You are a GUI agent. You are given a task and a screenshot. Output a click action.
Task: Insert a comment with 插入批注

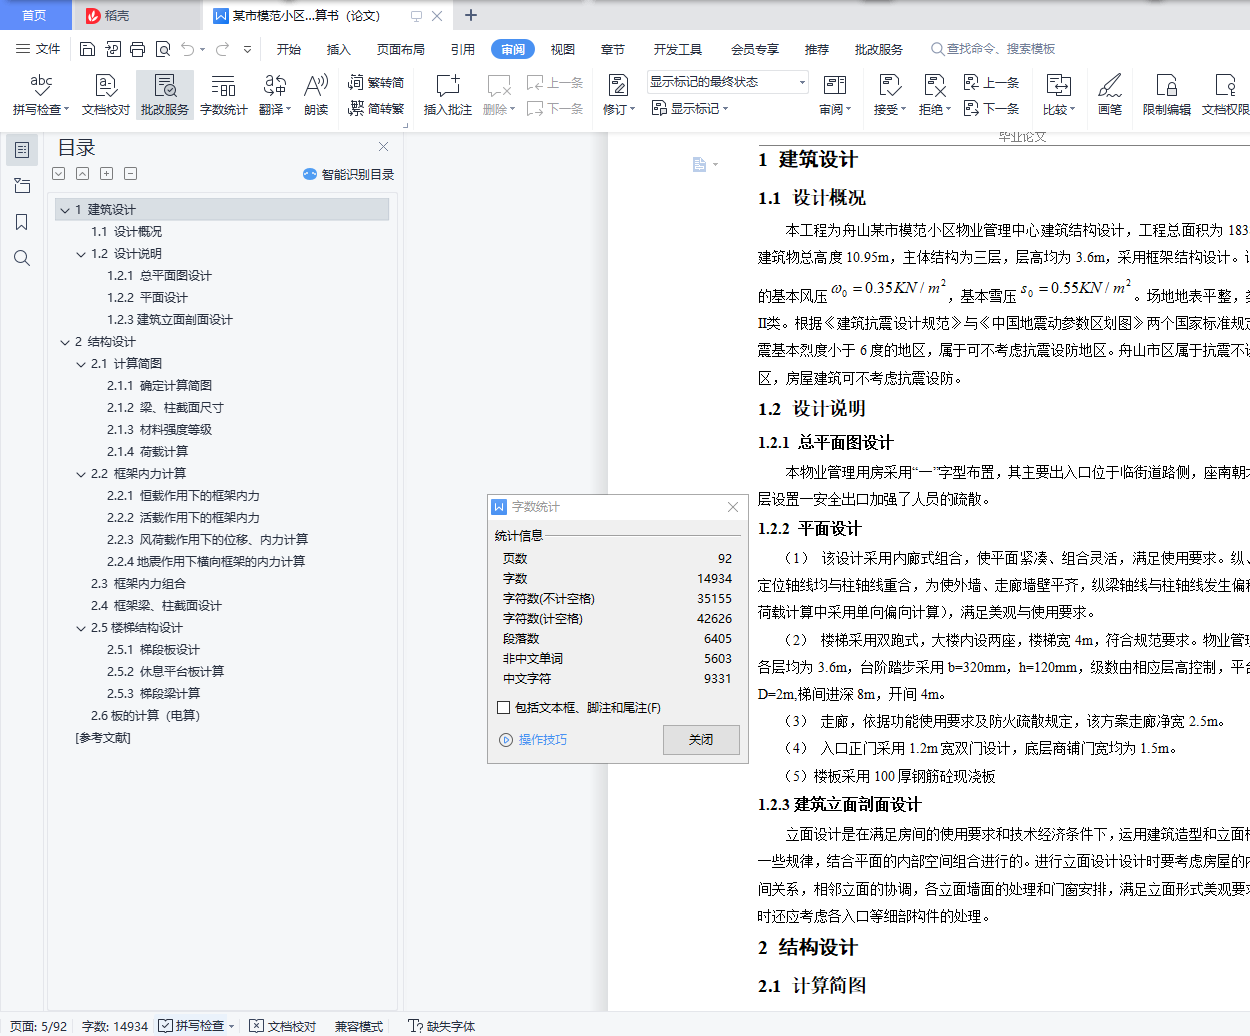[x=448, y=94]
